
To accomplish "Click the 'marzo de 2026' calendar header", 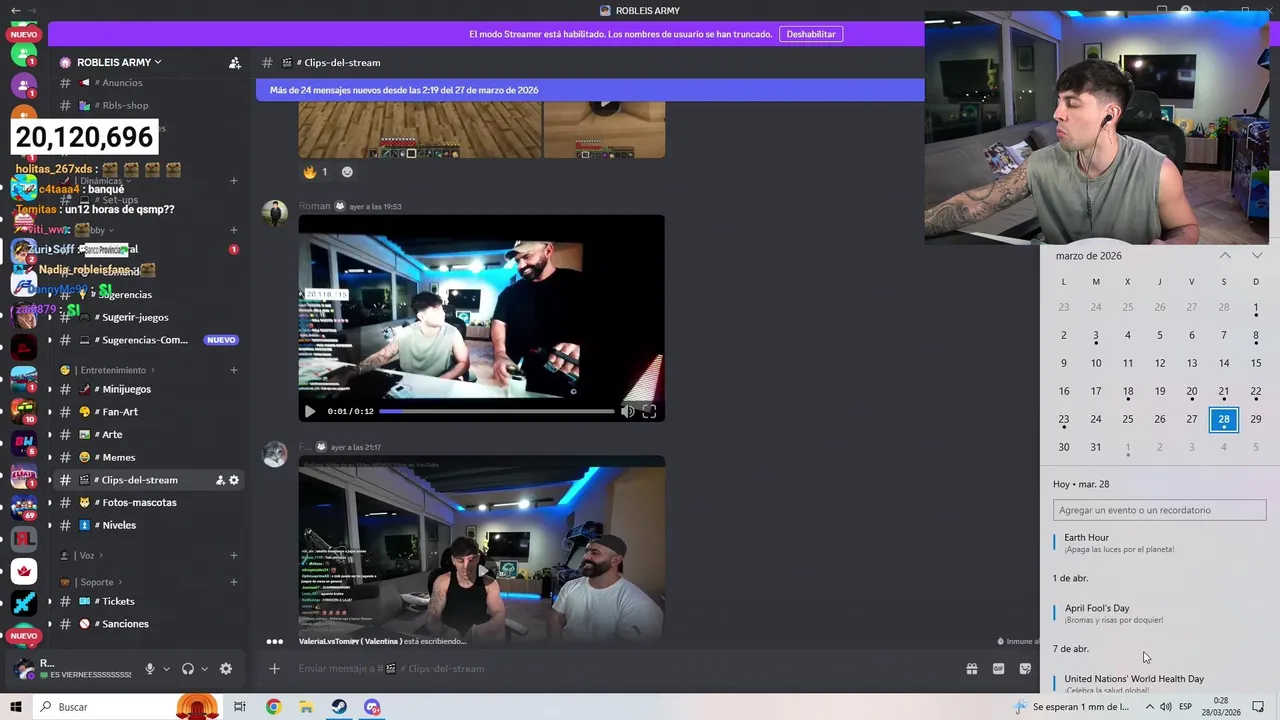I will coord(1088,256).
